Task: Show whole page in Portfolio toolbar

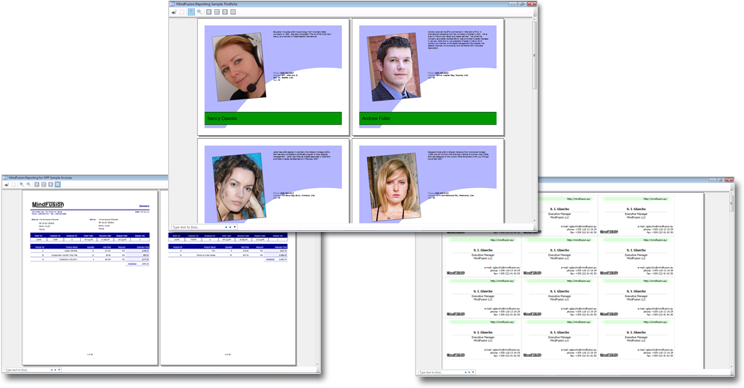Action: click(x=225, y=12)
